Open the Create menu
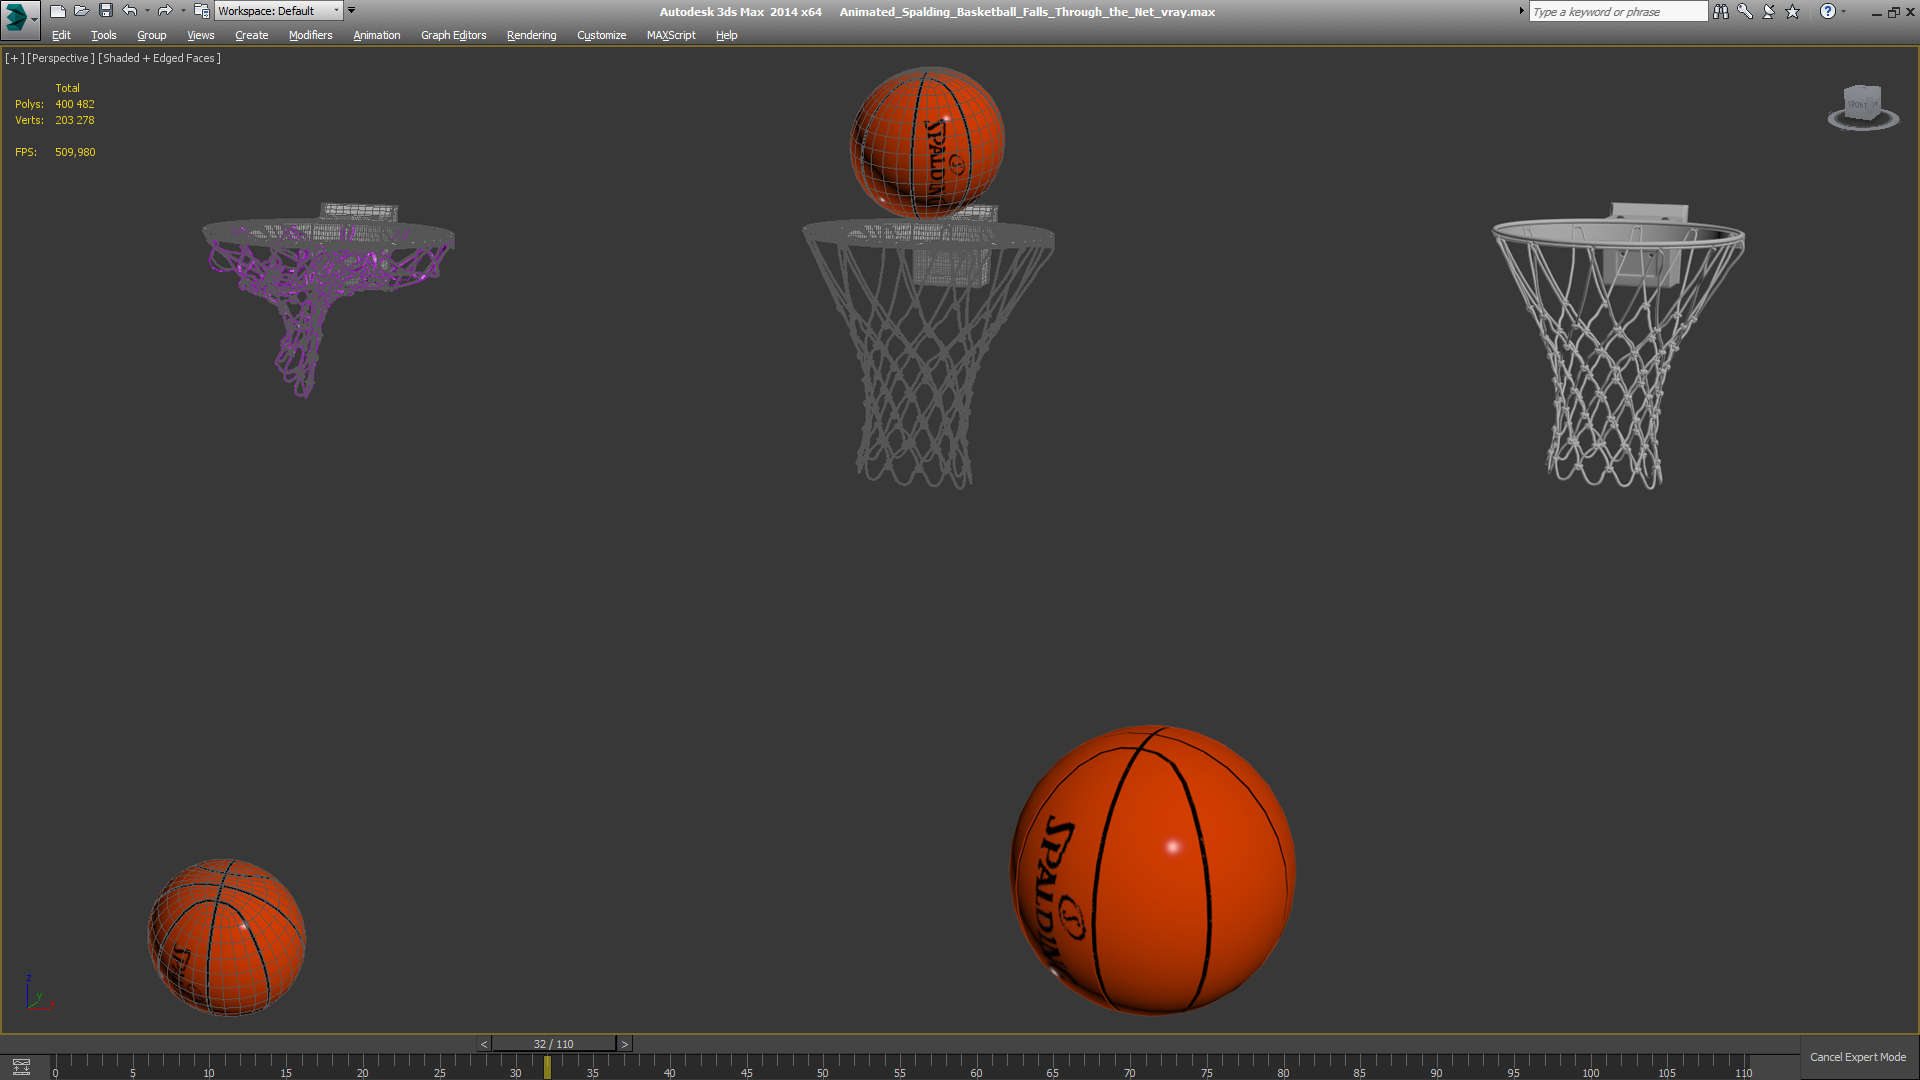The height and width of the screenshot is (1080, 1920). [x=252, y=35]
